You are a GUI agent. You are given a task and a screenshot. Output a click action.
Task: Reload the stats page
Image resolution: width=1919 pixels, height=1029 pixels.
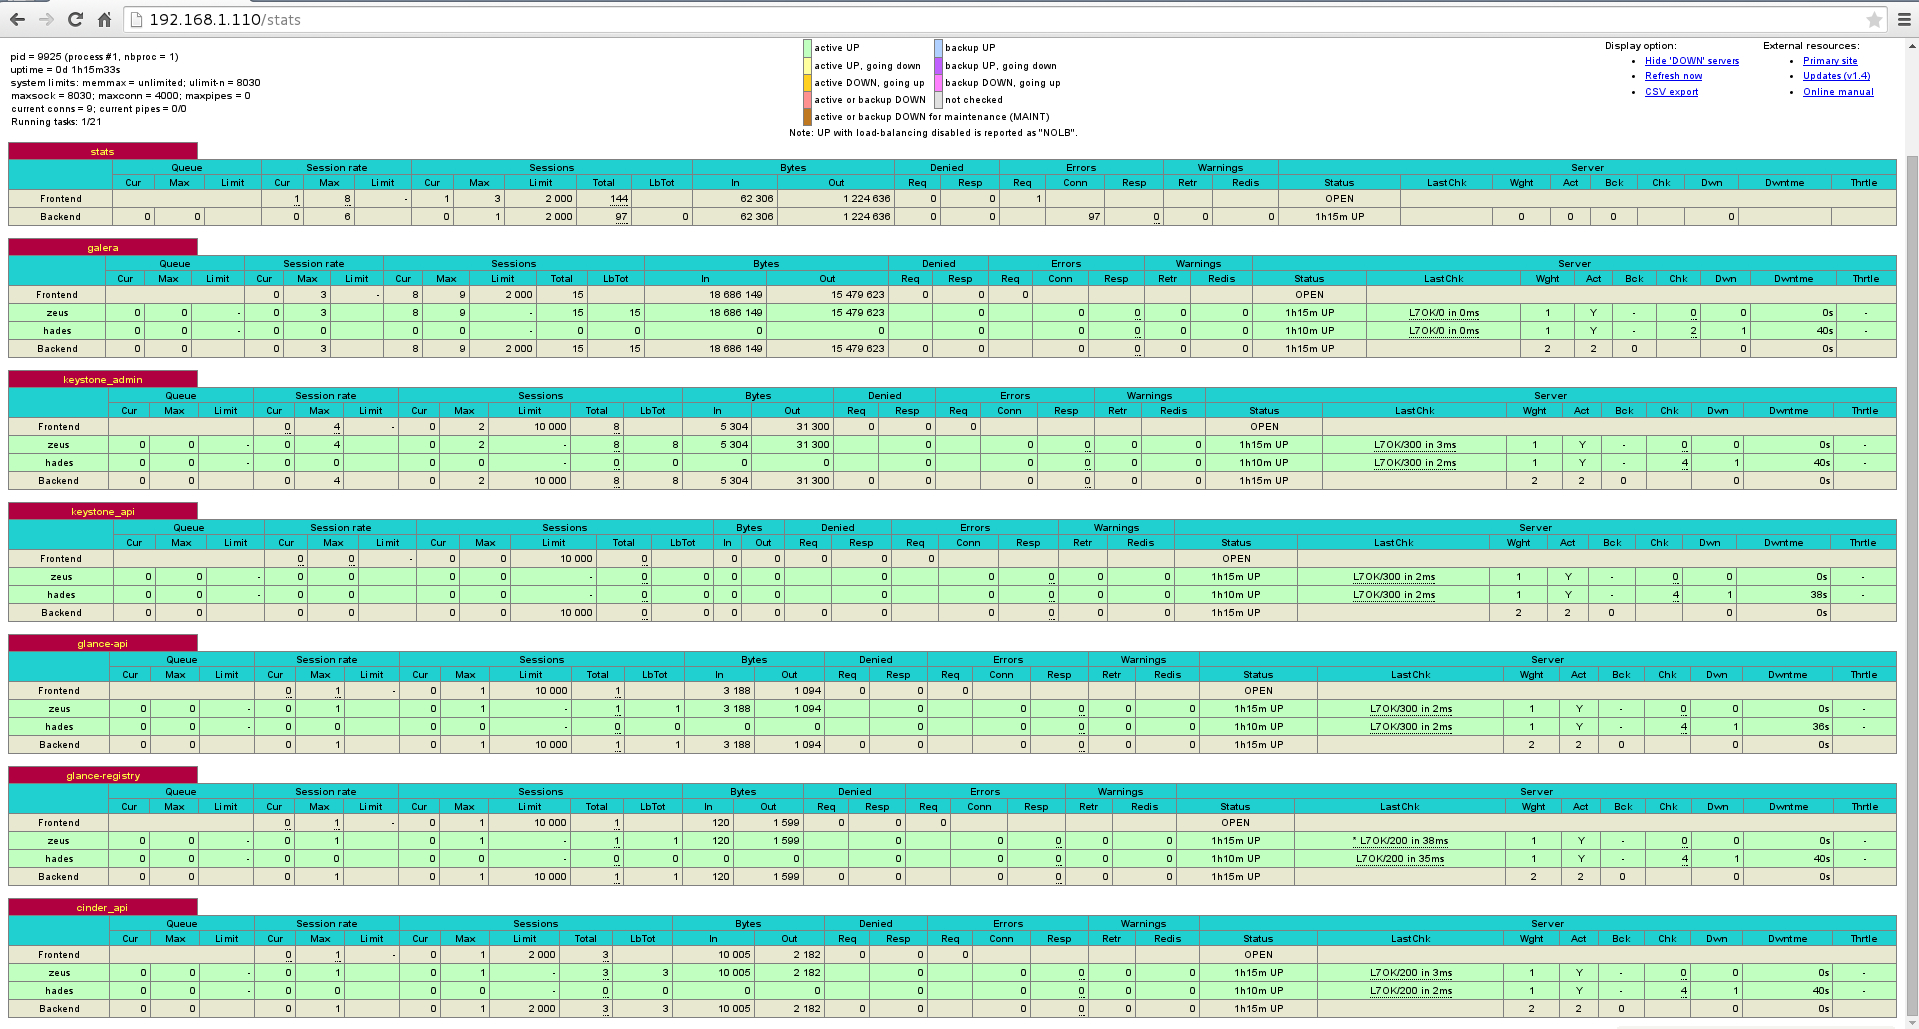coord(75,19)
